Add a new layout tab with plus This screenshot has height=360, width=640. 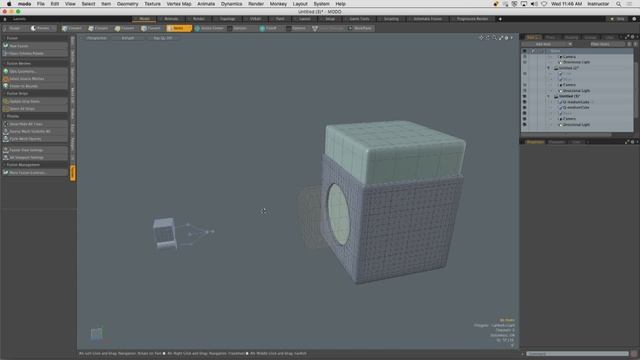(500, 19)
